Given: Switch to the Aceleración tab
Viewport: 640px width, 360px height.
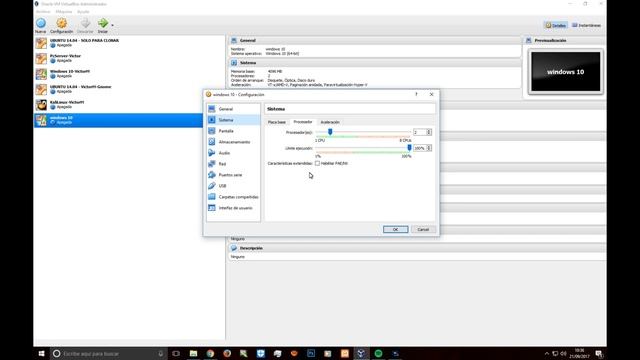Looking at the screenshot, I should (x=330, y=122).
